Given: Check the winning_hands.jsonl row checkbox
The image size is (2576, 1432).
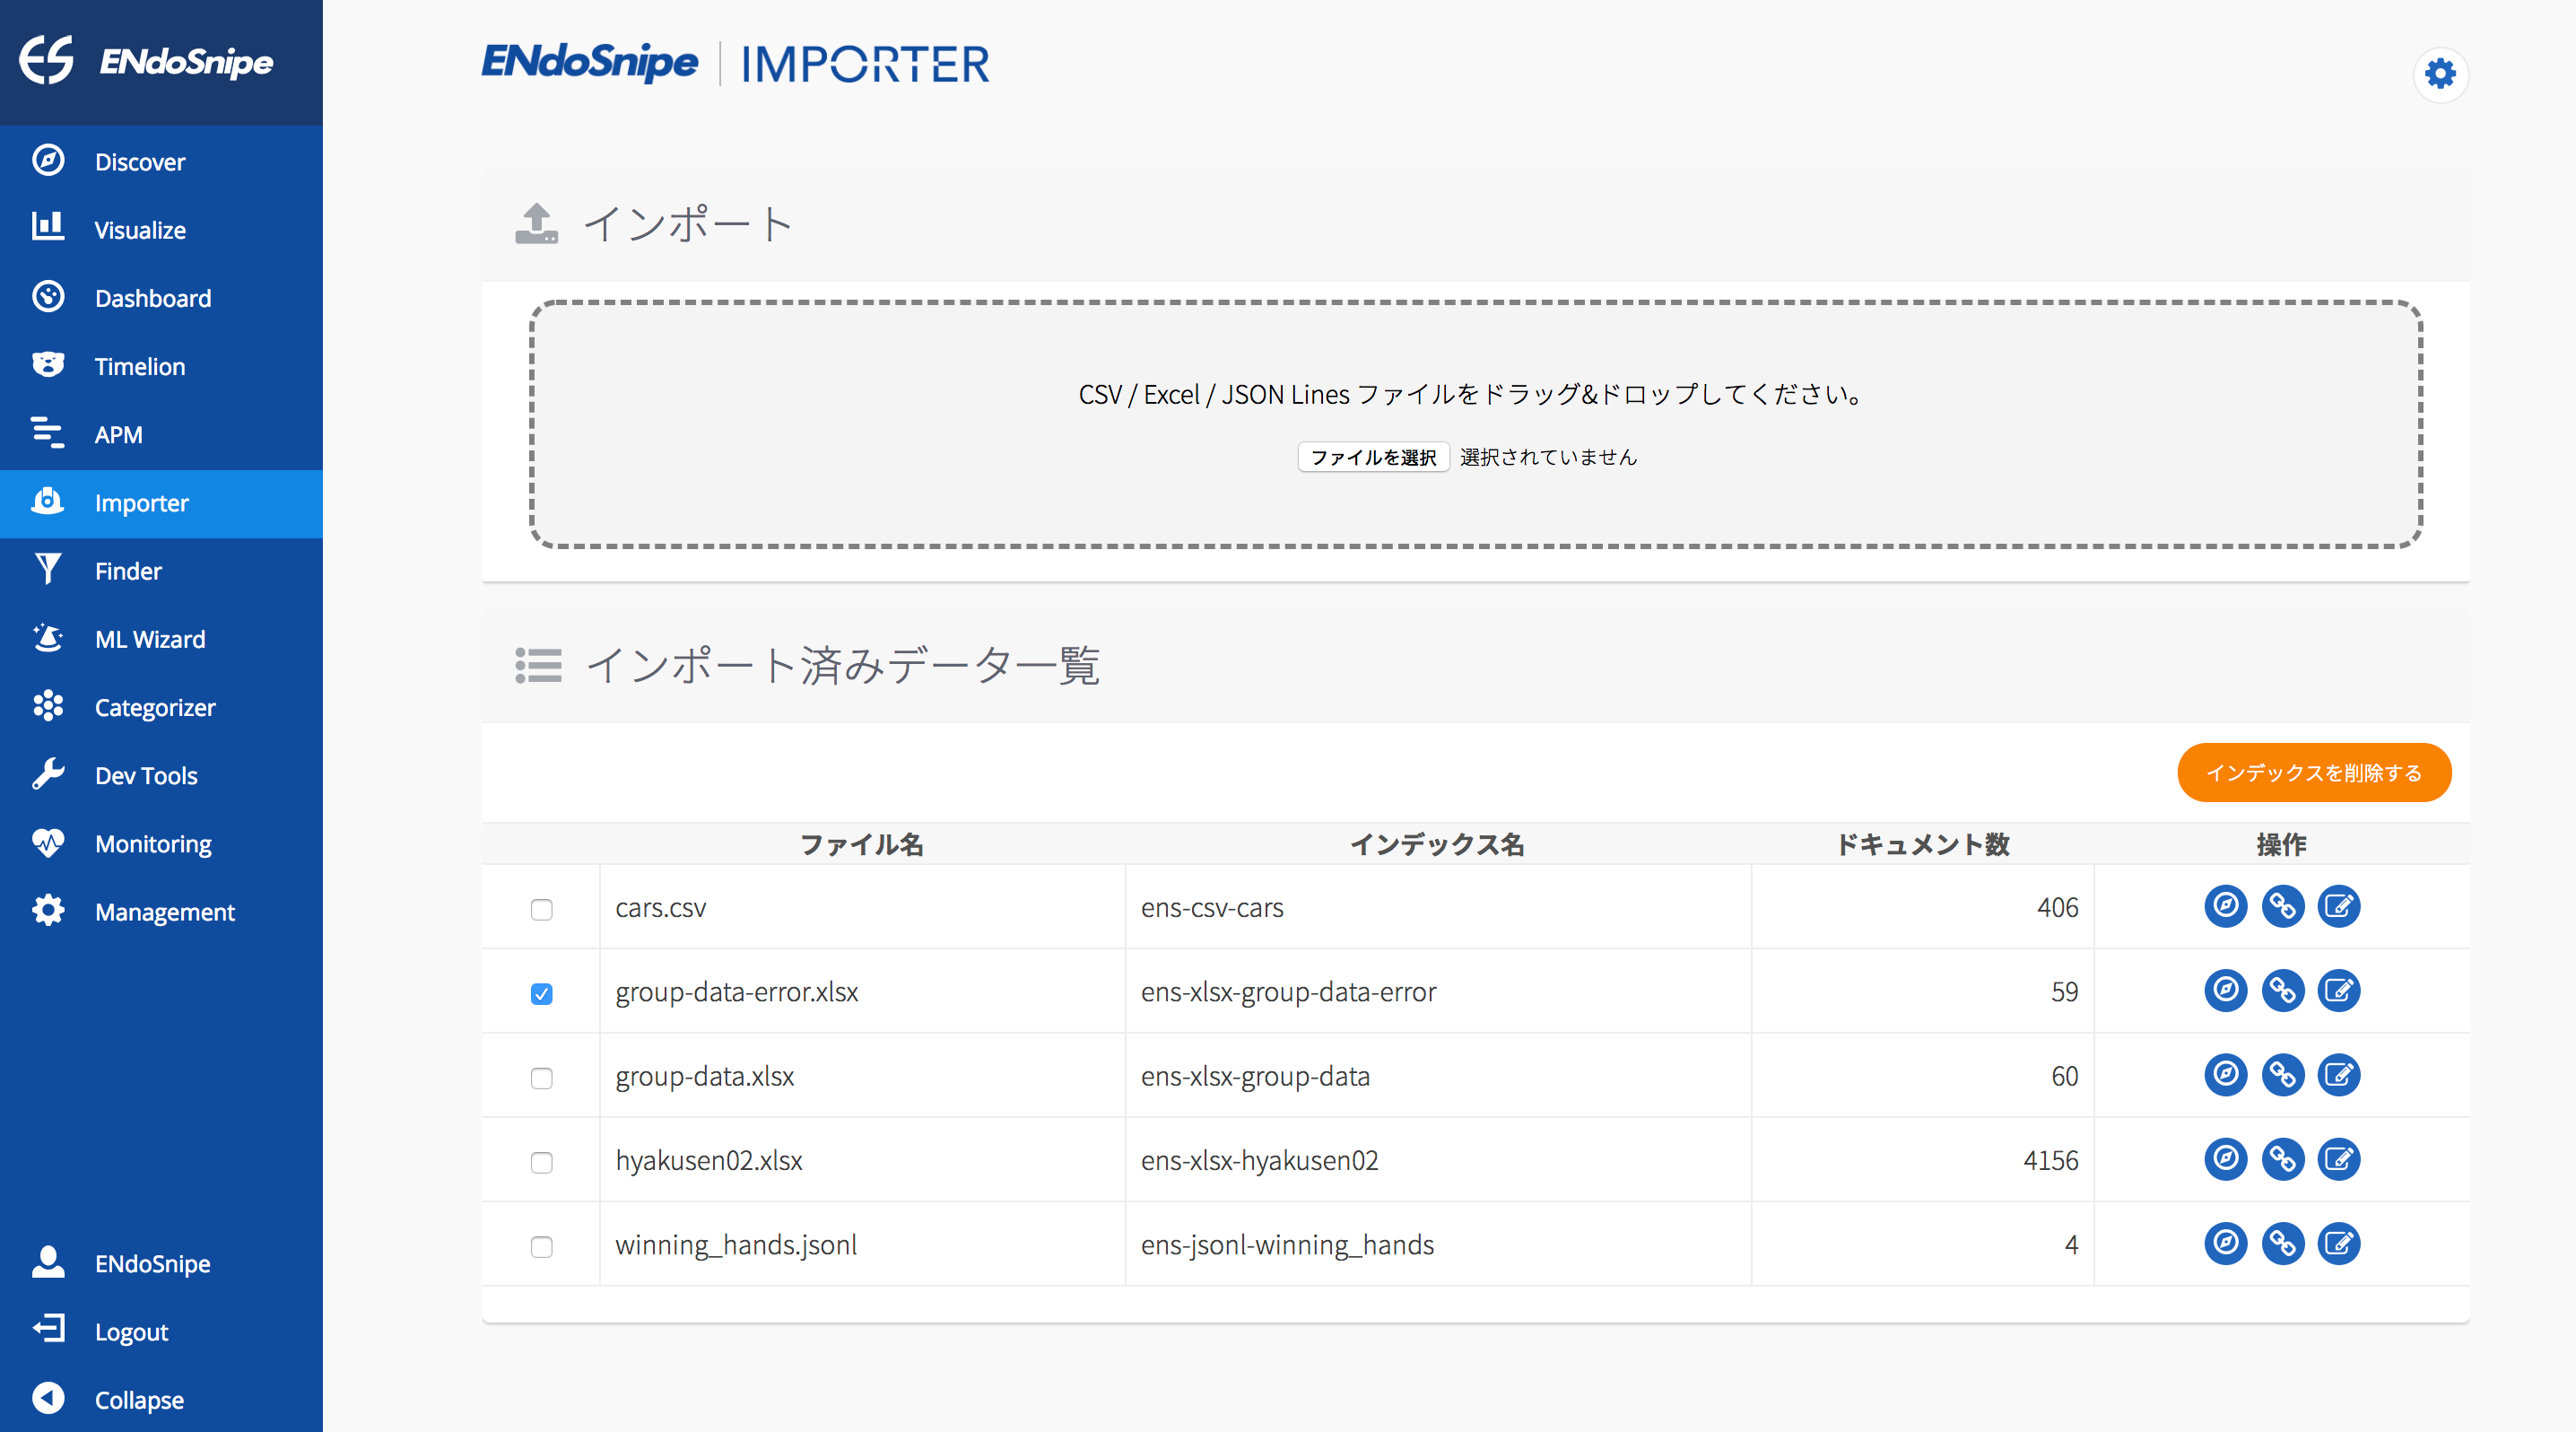Looking at the screenshot, I should pyautogui.click(x=541, y=1247).
